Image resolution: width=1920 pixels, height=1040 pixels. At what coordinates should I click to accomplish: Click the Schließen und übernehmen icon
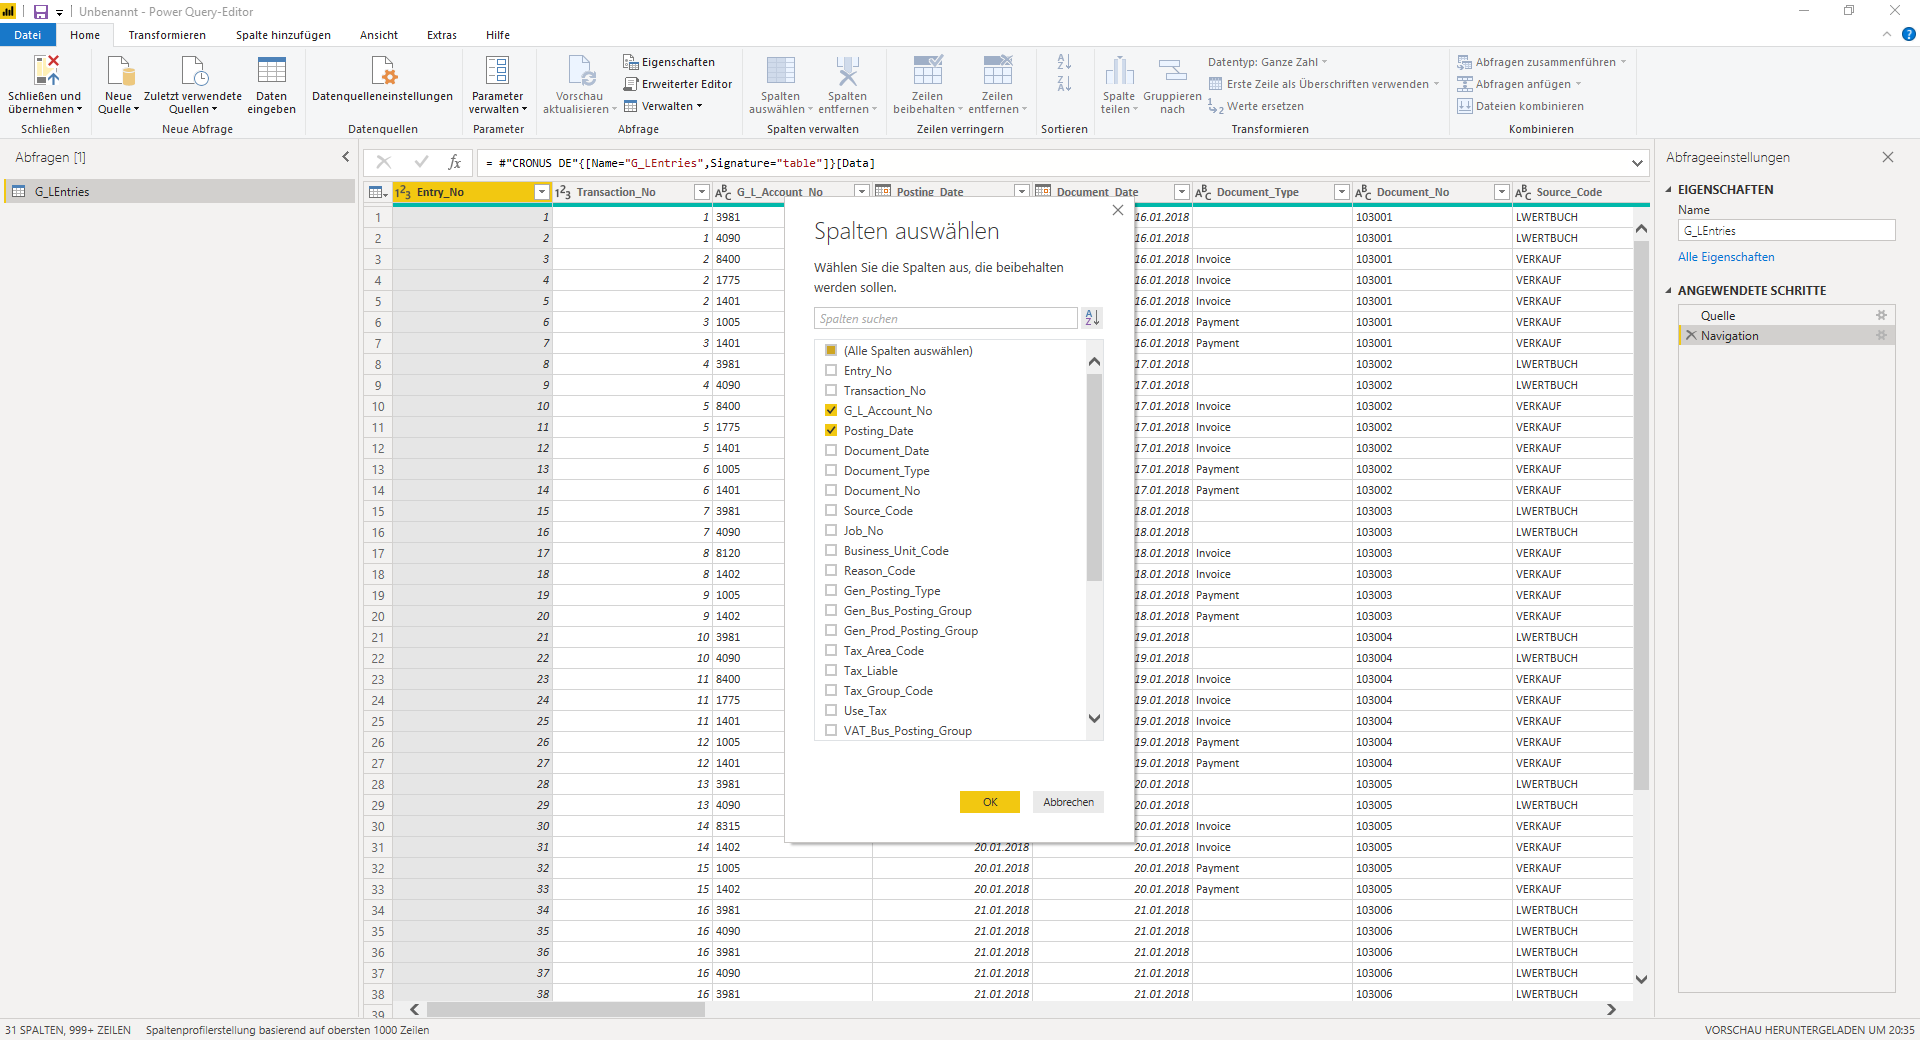46,70
